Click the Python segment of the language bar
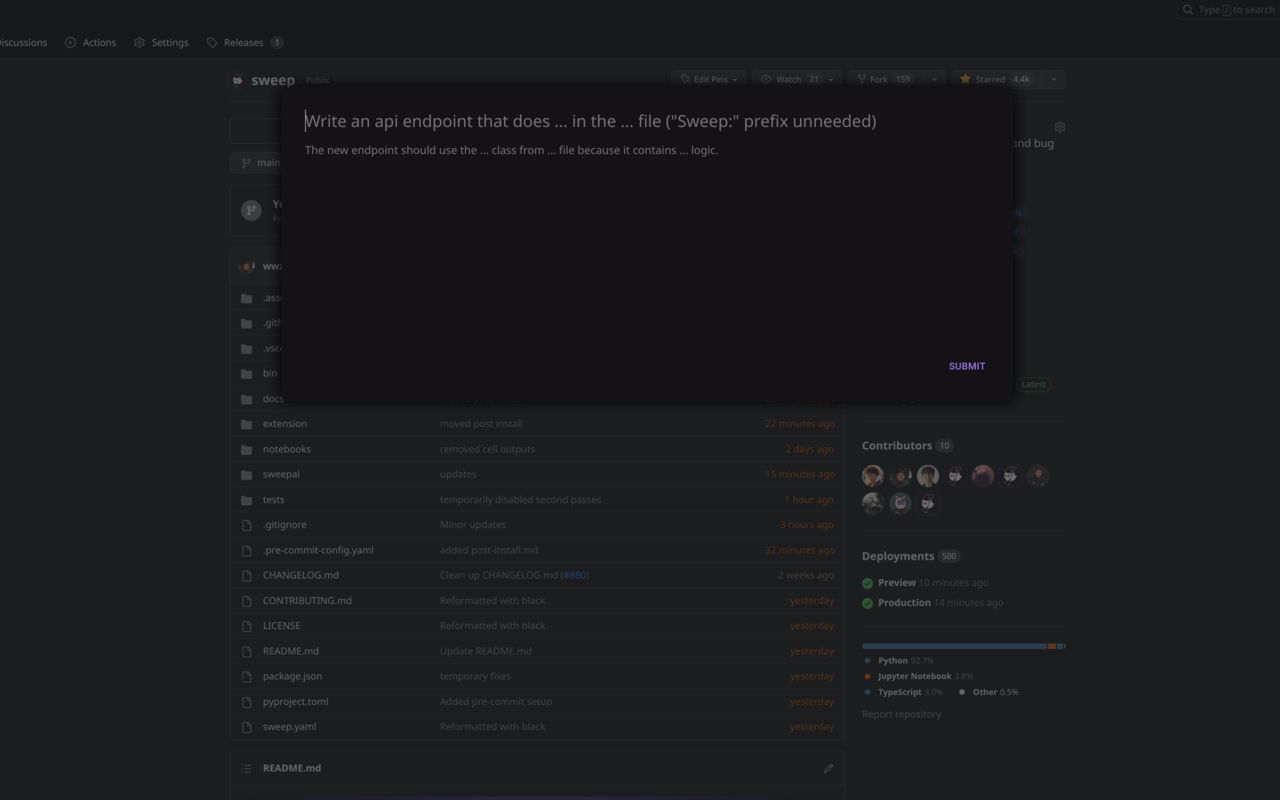Image resolution: width=1280 pixels, height=800 pixels. coord(954,646)
